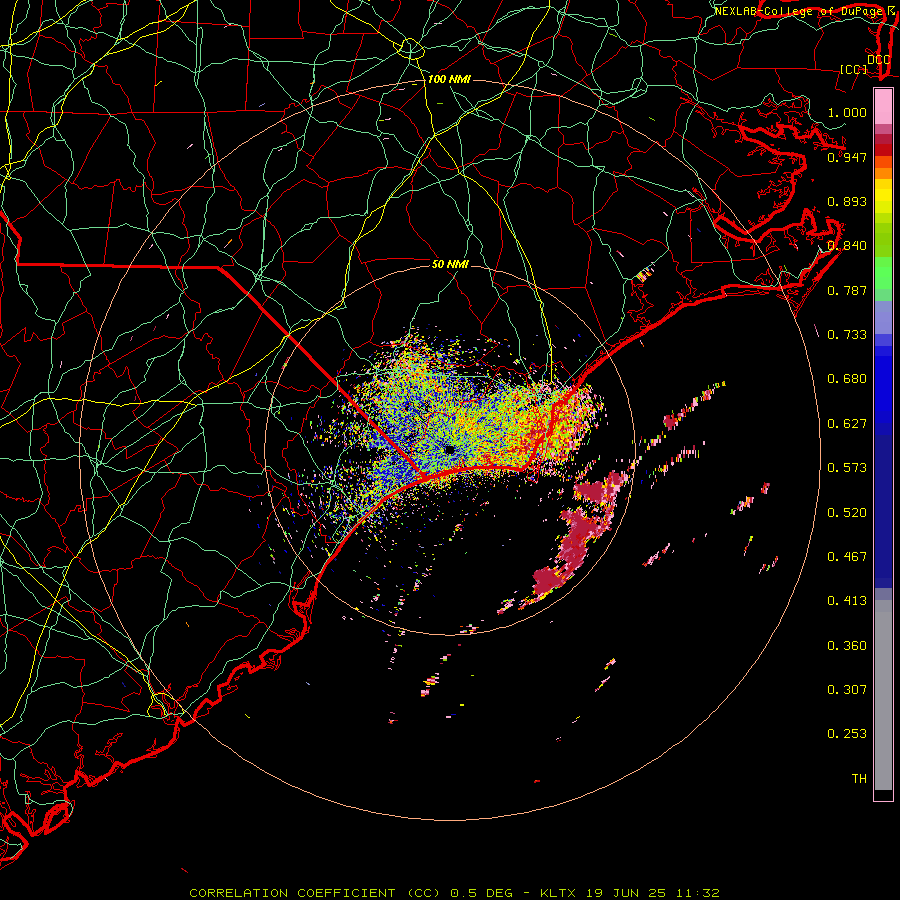This screenshot has height=900, width=900.
Task: Pick the light pink colorbar segment near 1.000
Action: coord(883,107)
